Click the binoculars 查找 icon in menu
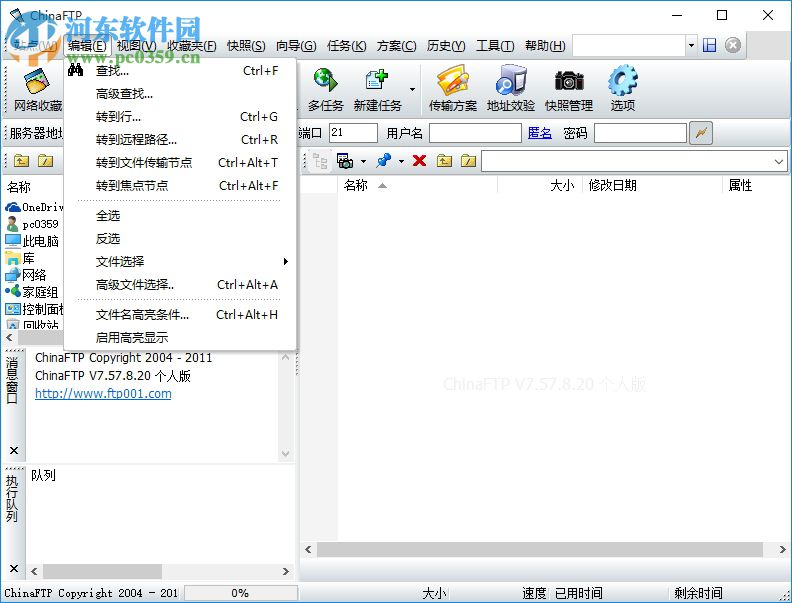 tap(75, 70)
